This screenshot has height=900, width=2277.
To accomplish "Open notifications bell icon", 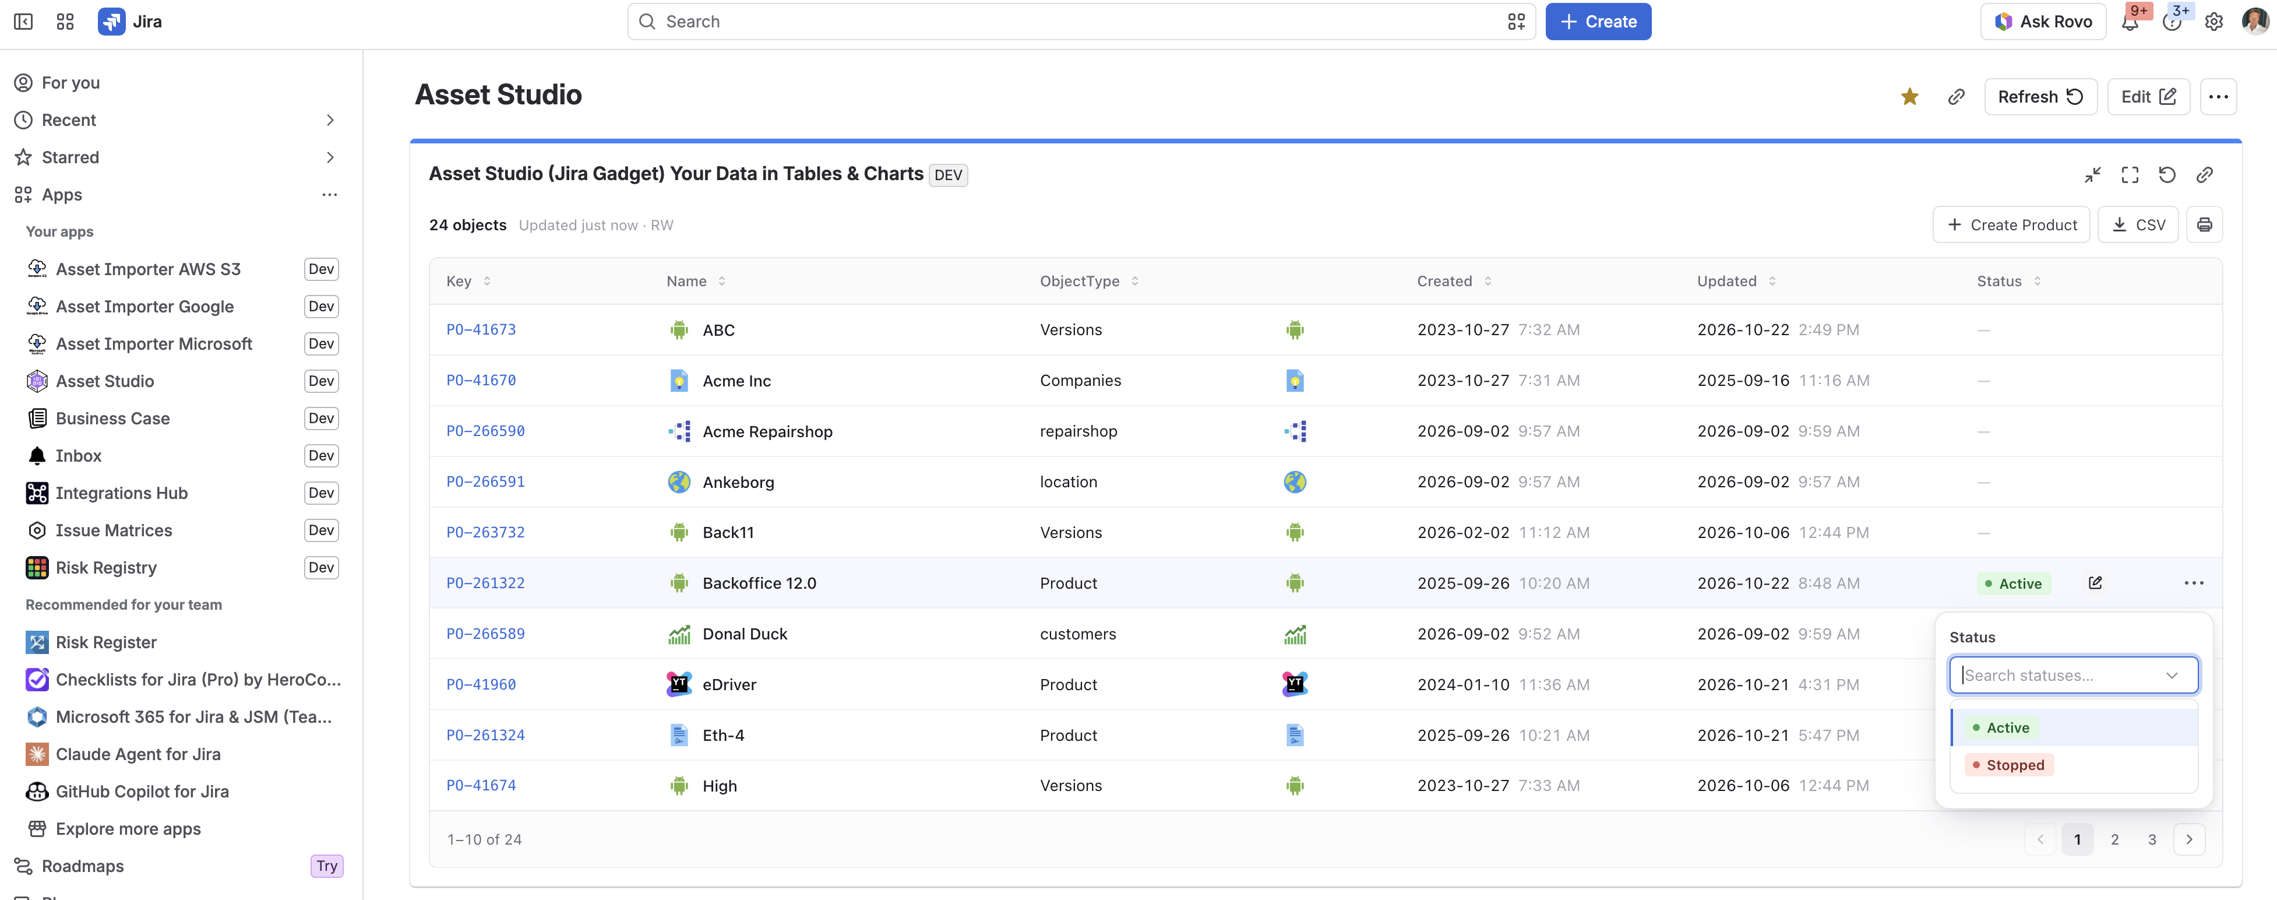I will 2129,21.
